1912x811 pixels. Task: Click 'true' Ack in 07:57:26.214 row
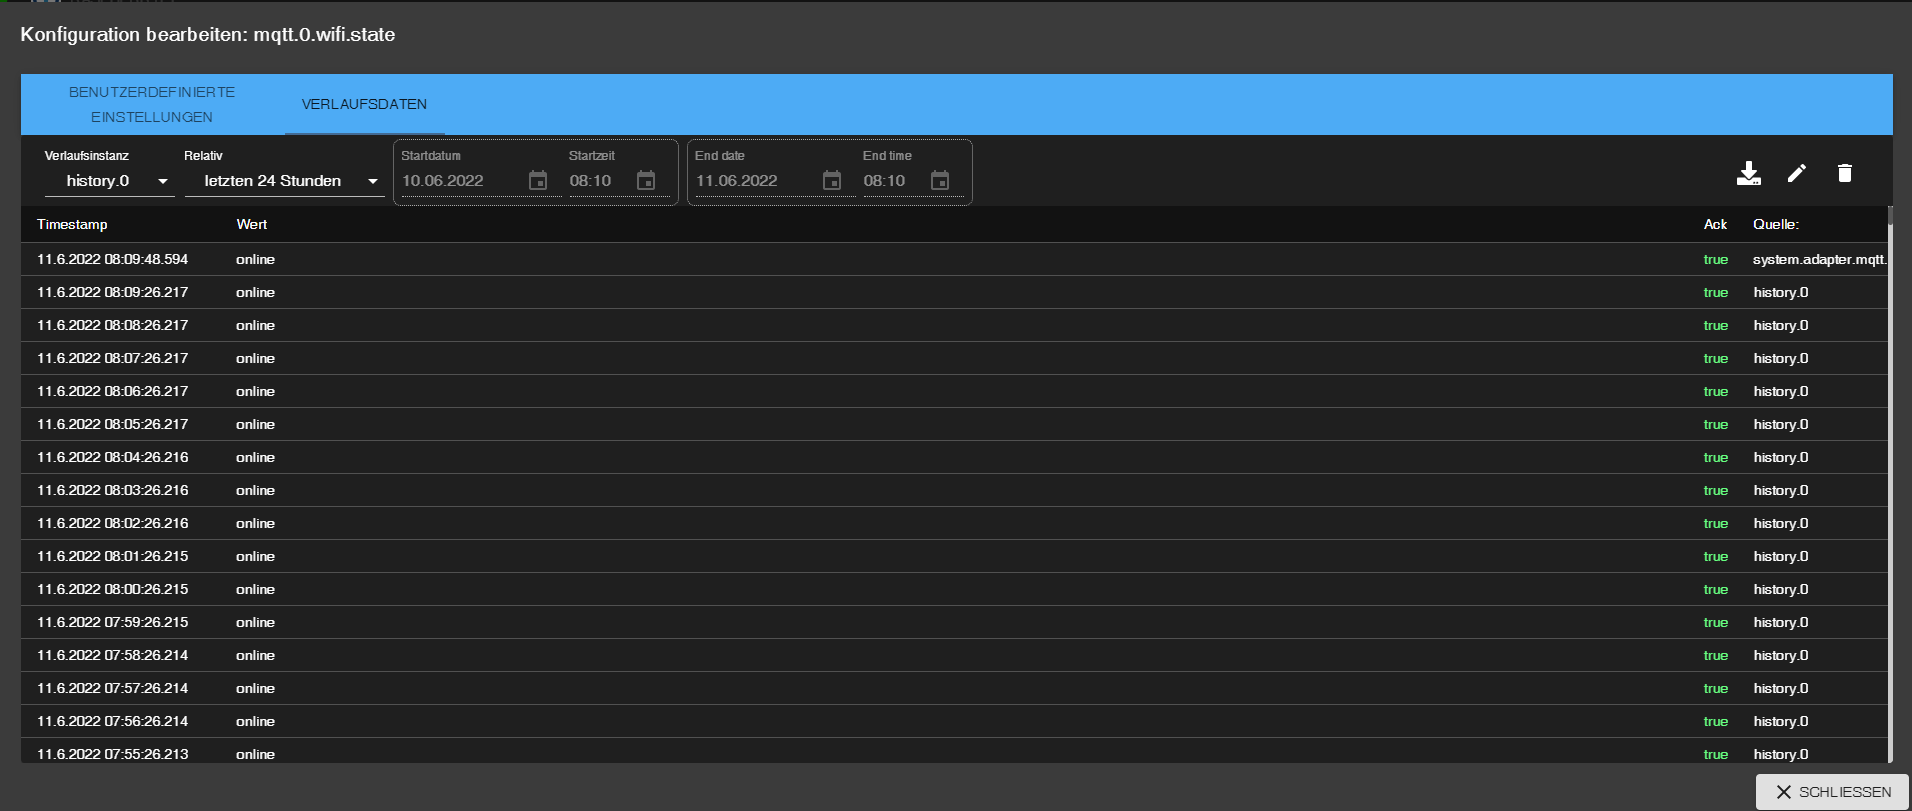(1716, 688)
